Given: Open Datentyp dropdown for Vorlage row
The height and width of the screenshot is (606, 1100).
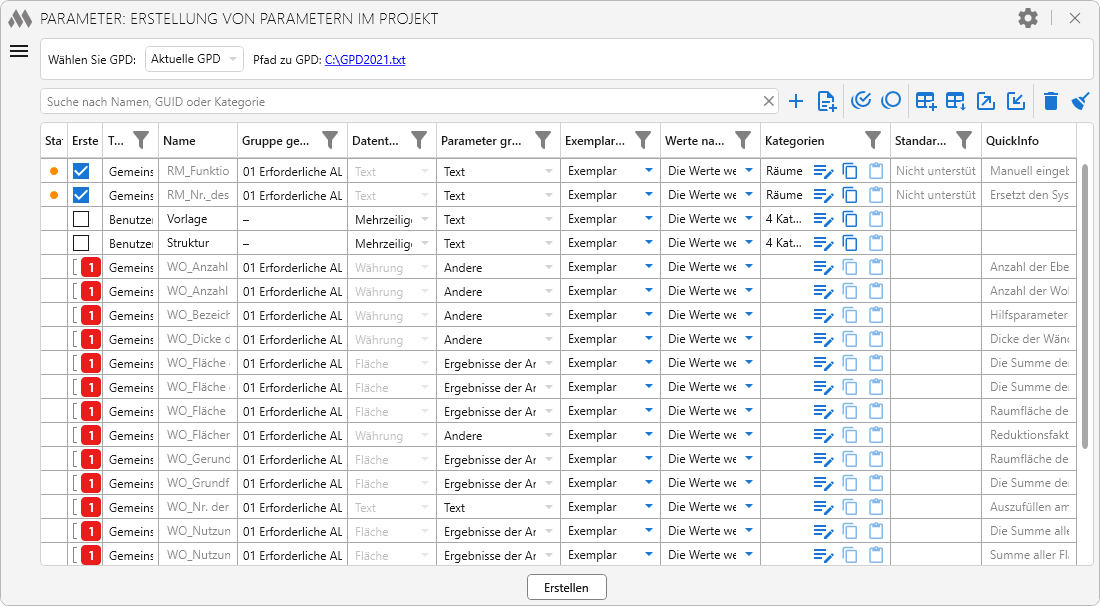Looking at the screenshot, I should (424, 219).
